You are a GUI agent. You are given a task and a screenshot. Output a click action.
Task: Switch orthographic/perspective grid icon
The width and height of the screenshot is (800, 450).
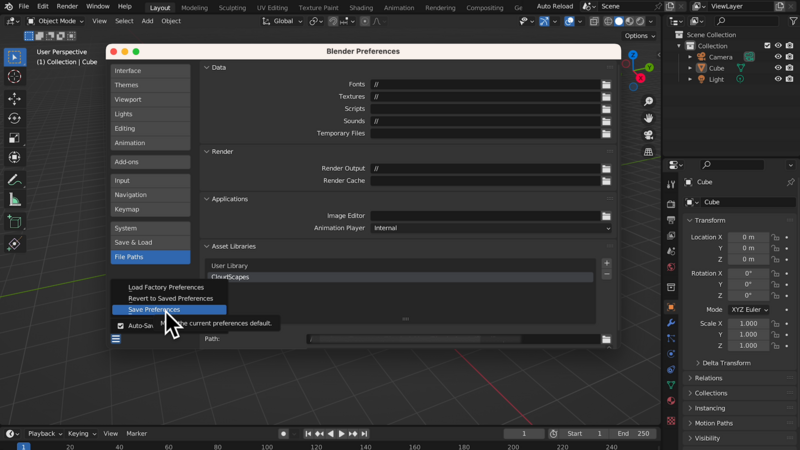point(648,152)
